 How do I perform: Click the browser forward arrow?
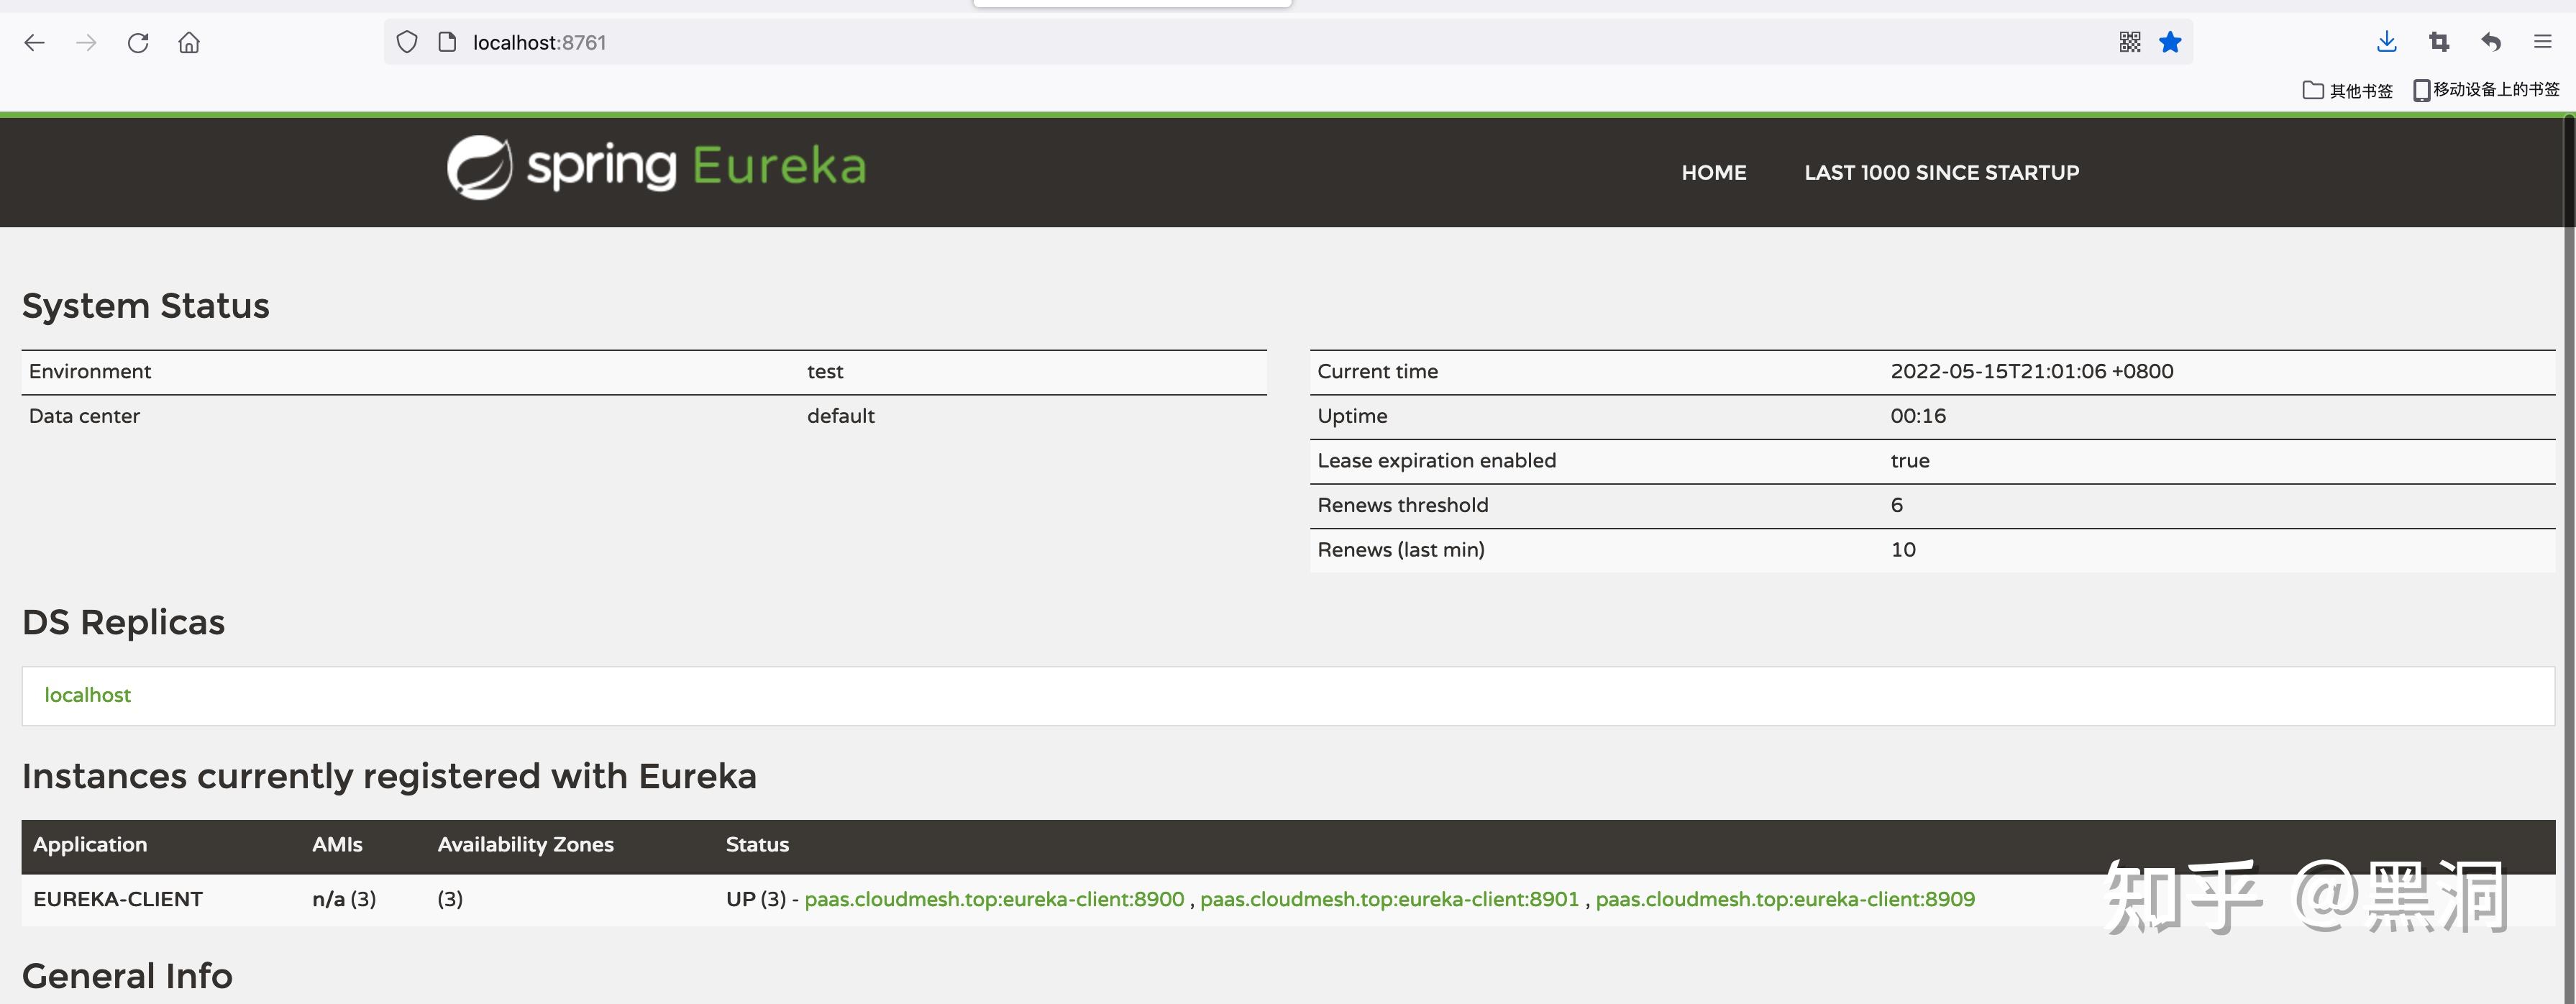pos(86,42)
